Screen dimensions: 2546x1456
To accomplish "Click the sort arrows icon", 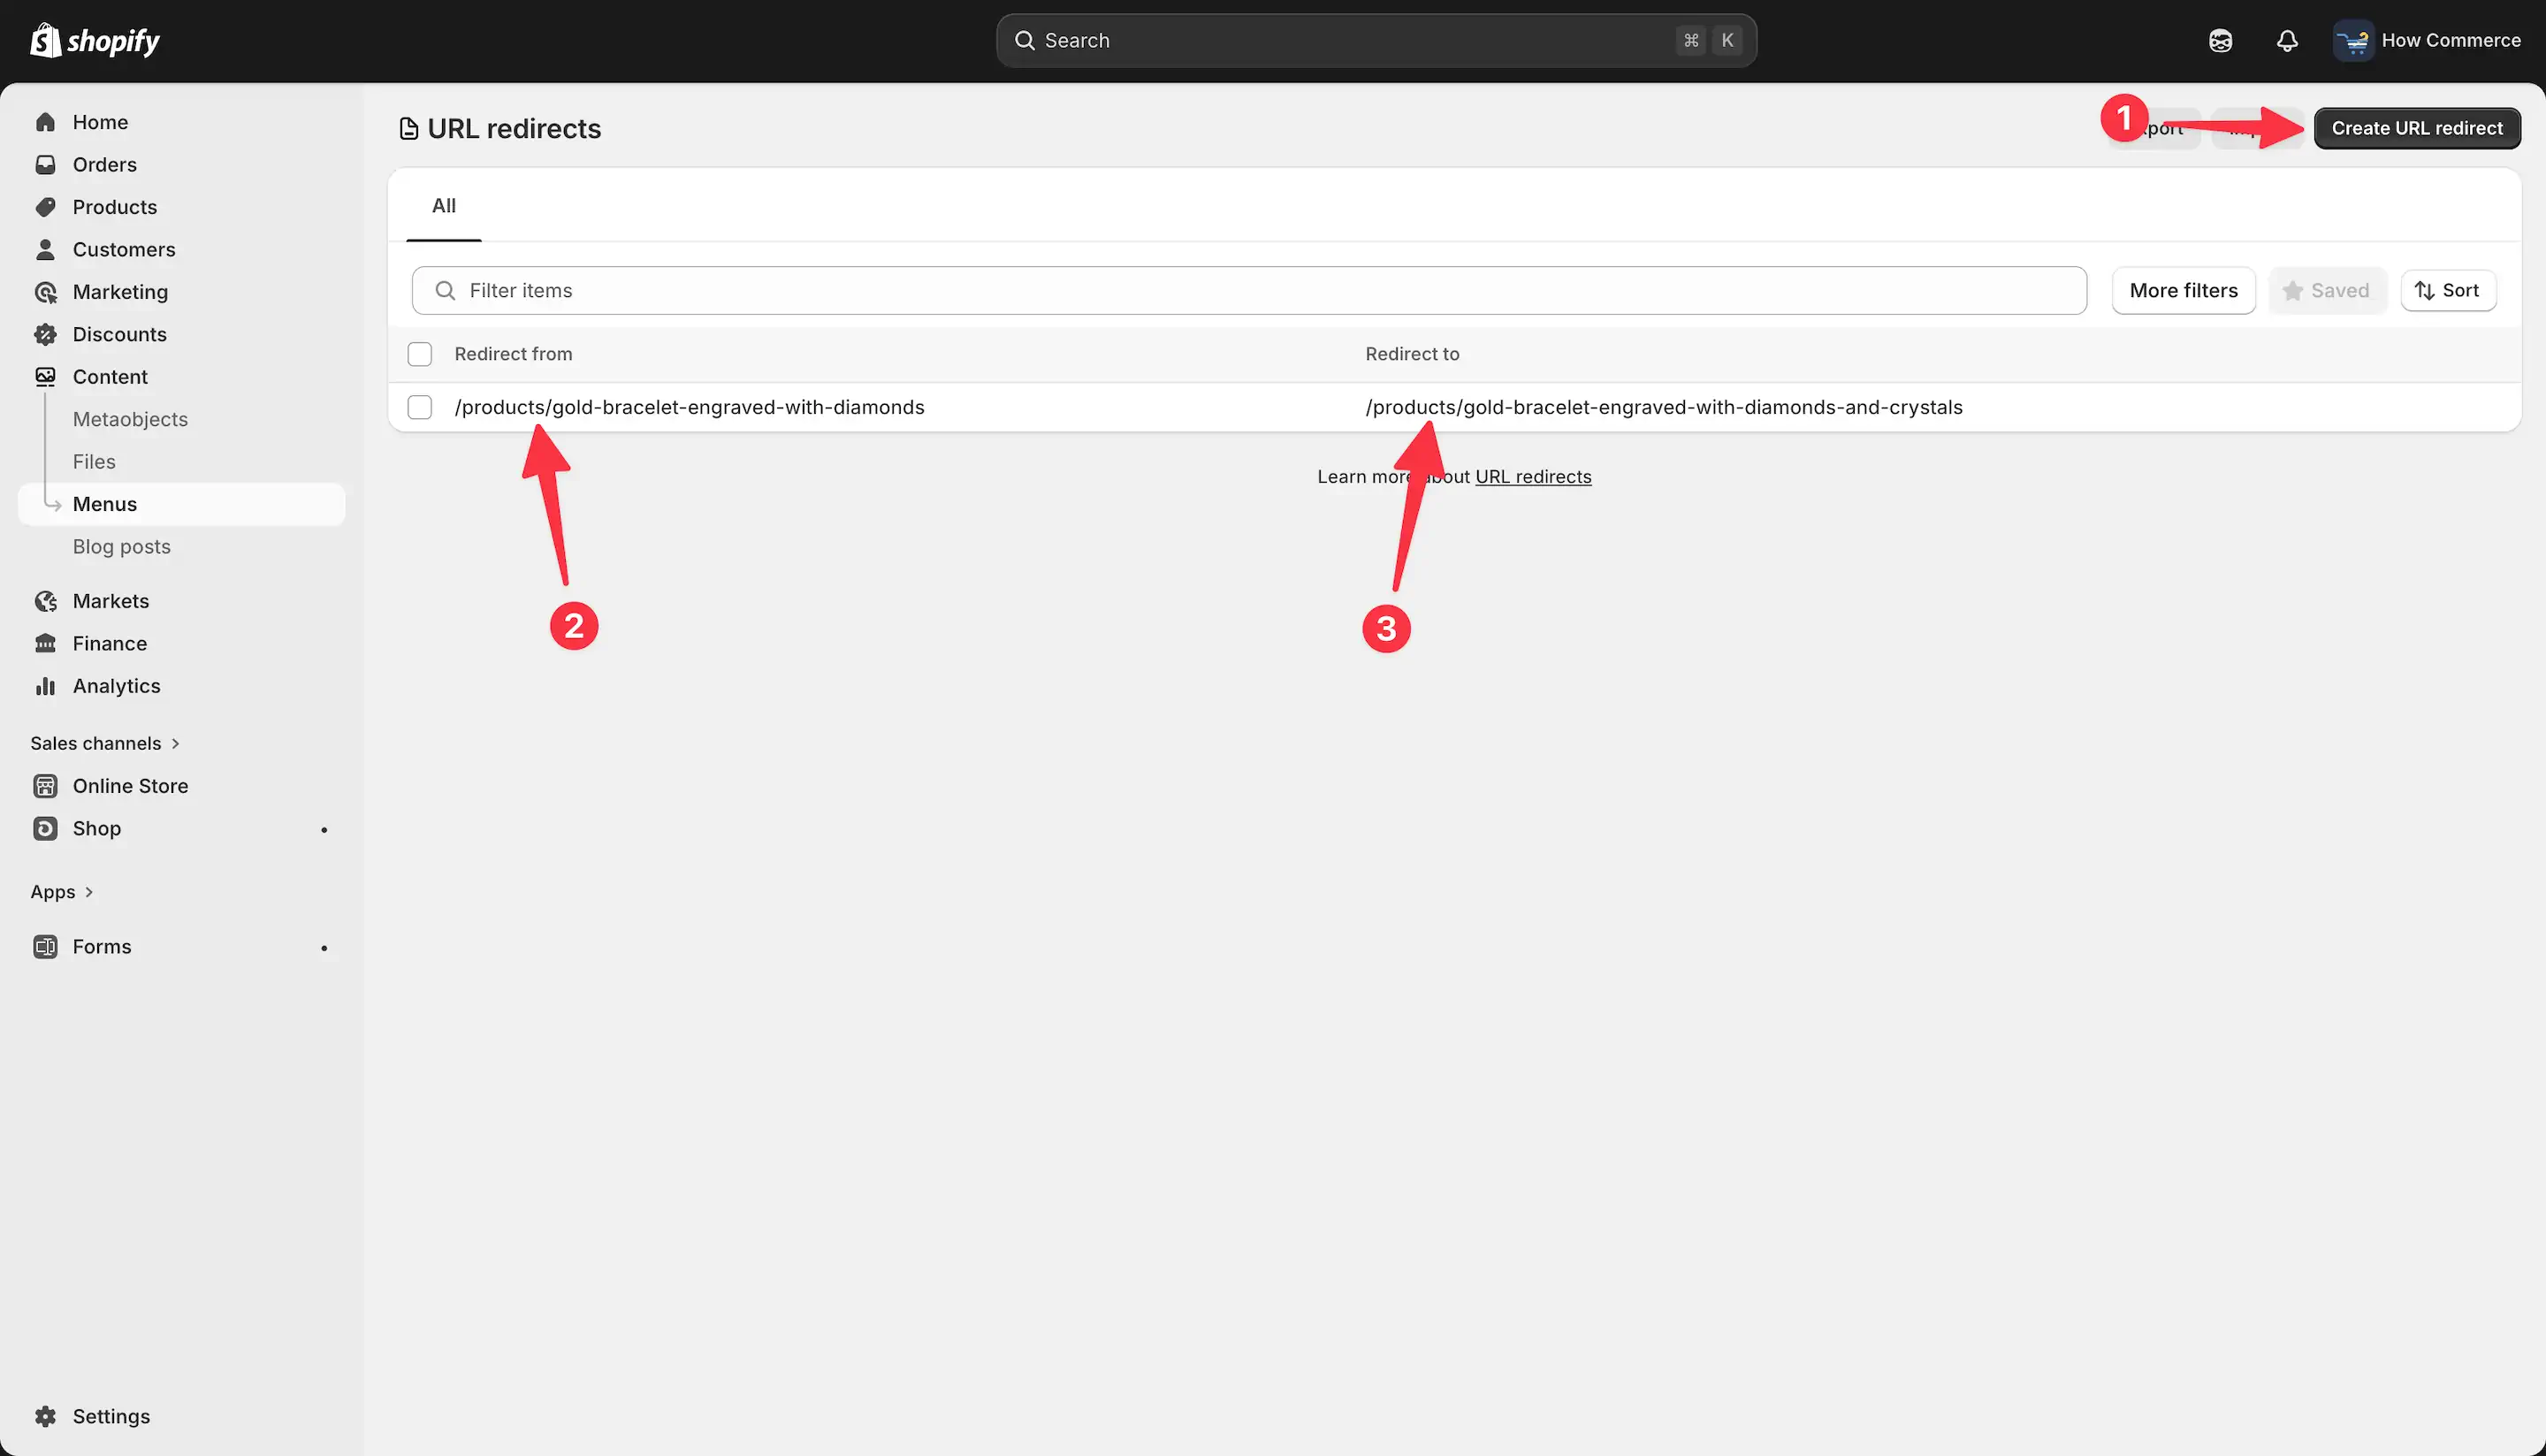I will [x=2424, y=291].
